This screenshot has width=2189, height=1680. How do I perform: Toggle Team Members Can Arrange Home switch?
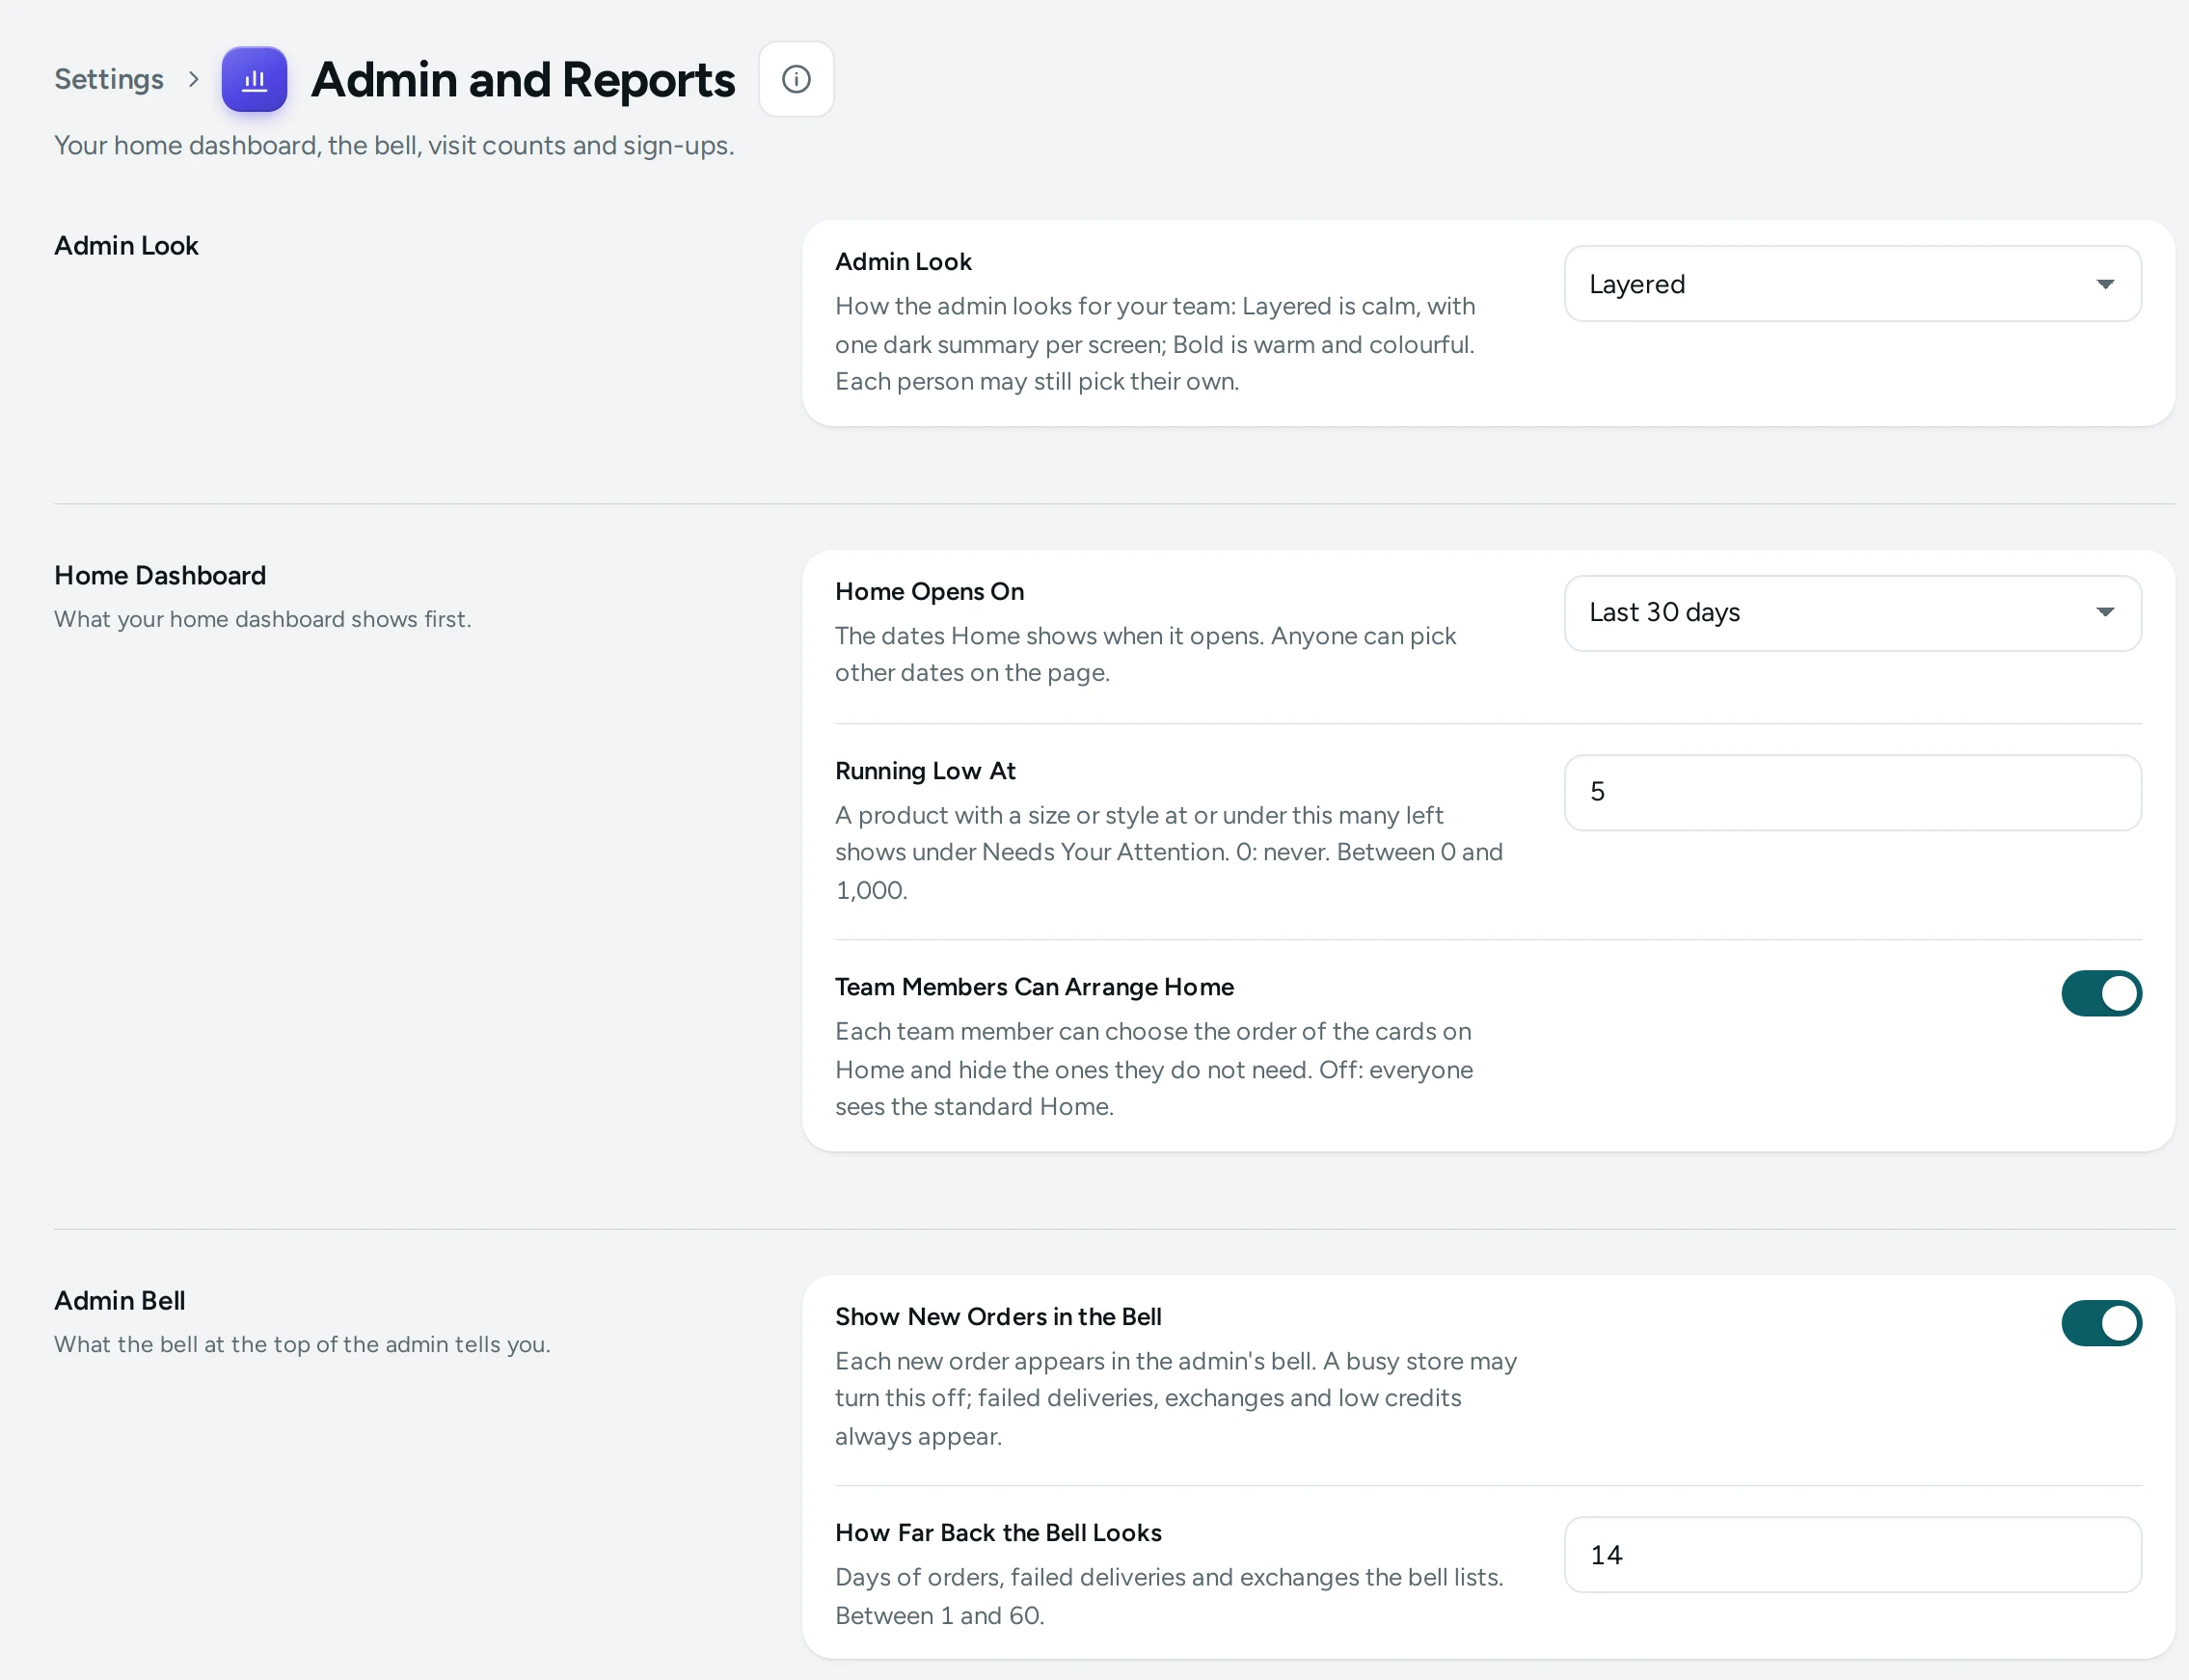point(2101,993)
